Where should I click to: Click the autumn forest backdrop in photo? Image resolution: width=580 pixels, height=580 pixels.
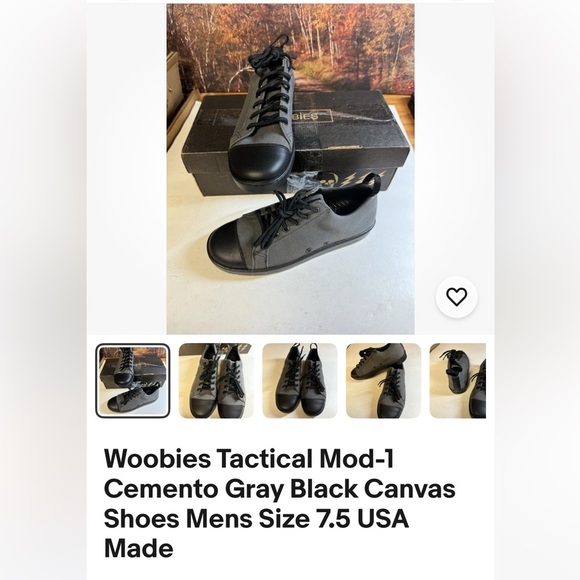coord(290,44)
